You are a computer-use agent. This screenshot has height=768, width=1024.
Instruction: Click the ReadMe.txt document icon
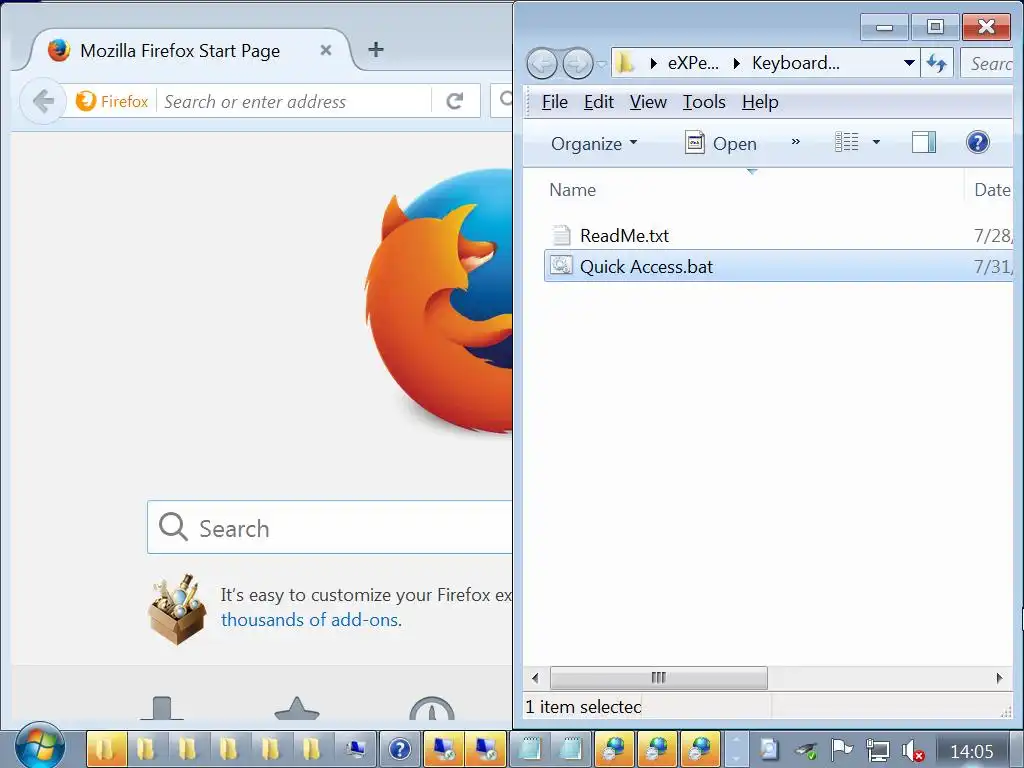(x=560, y=235)
